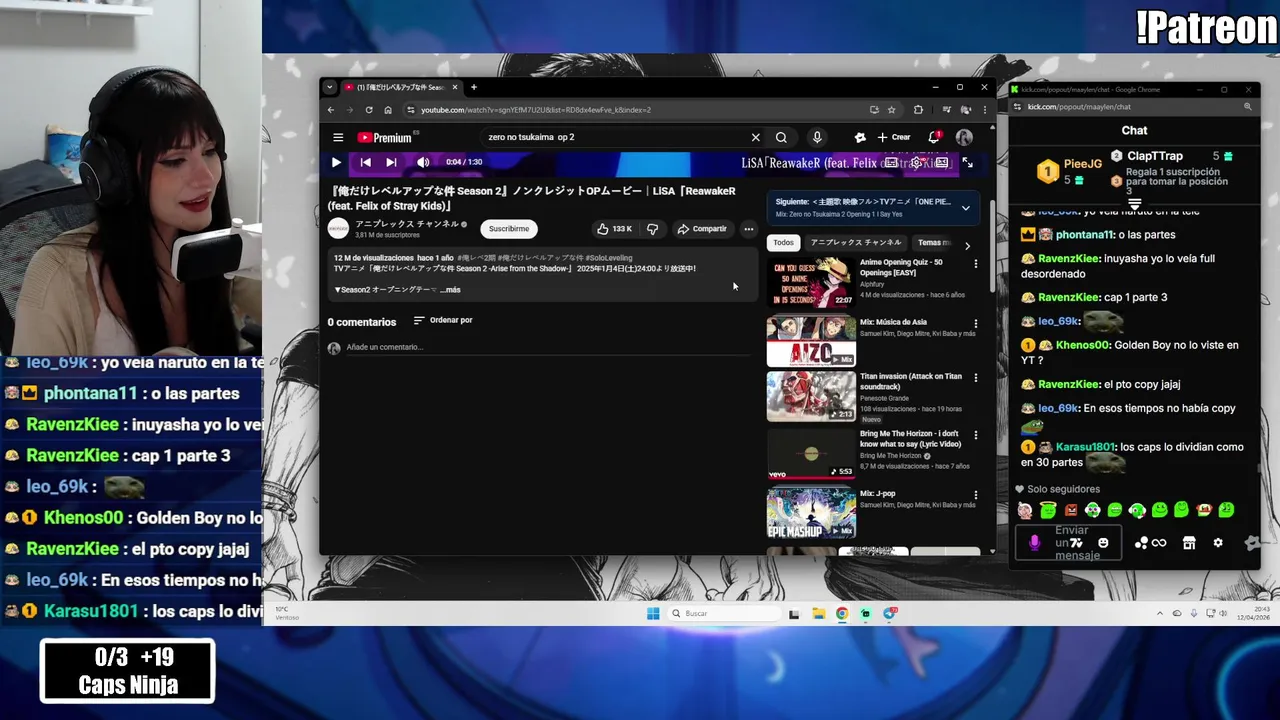This screenshot has height=720, width=1280.
Task: Open more actions beside Compartir
Action: coord(748,229)
